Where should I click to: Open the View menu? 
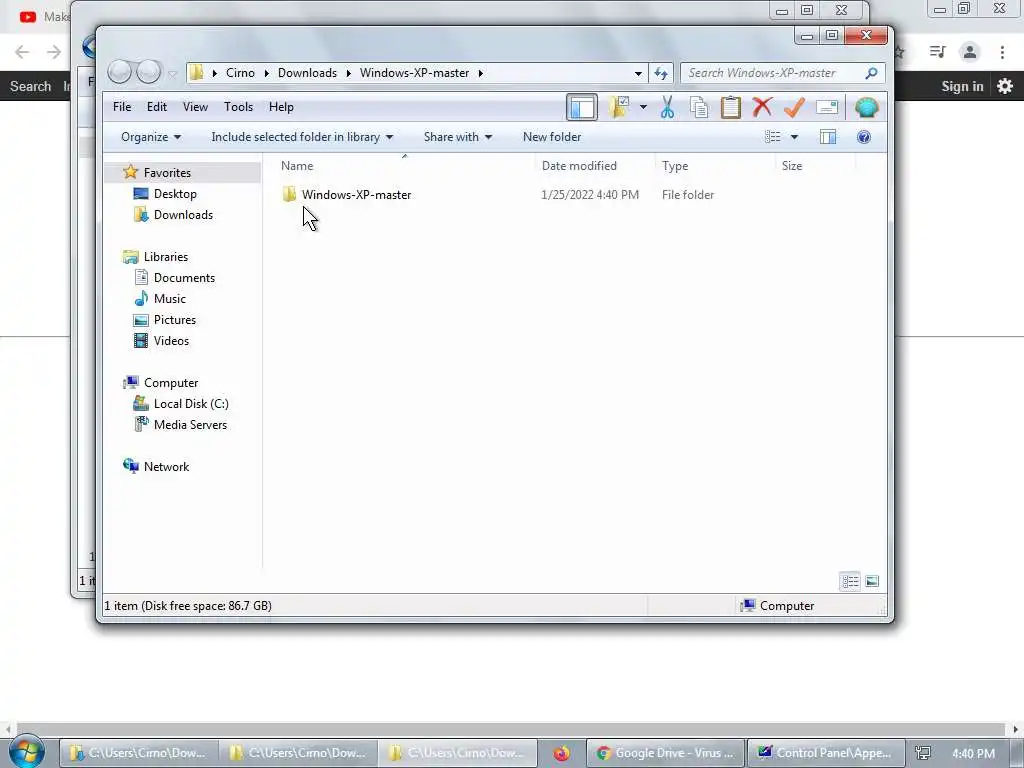(195, 106)
